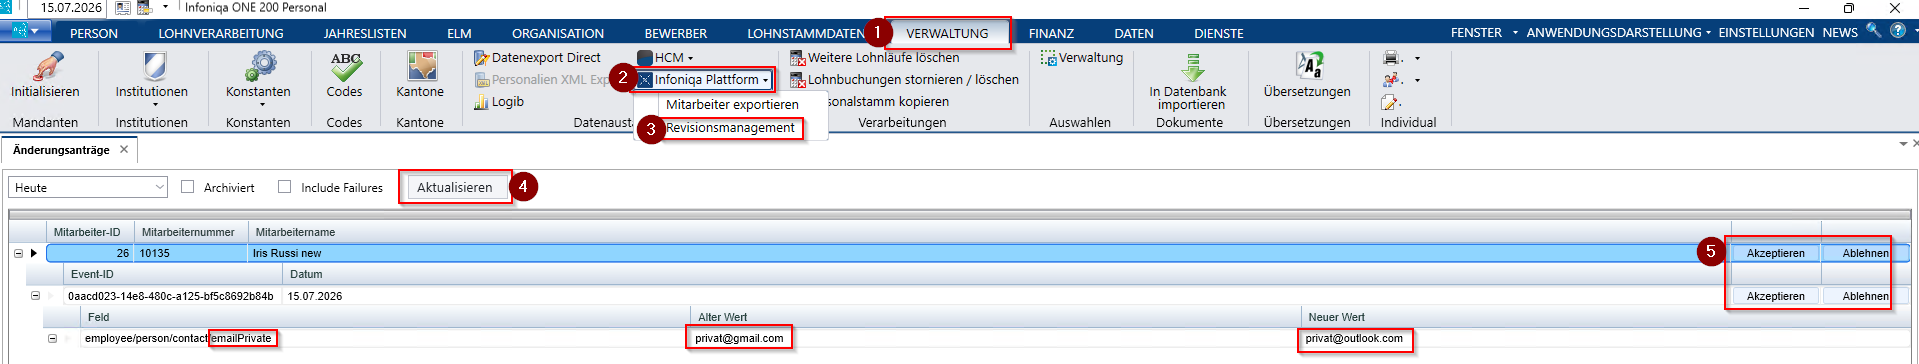Close the Änderungsanträge tab

pyautogui.click(x=124, y=150)
